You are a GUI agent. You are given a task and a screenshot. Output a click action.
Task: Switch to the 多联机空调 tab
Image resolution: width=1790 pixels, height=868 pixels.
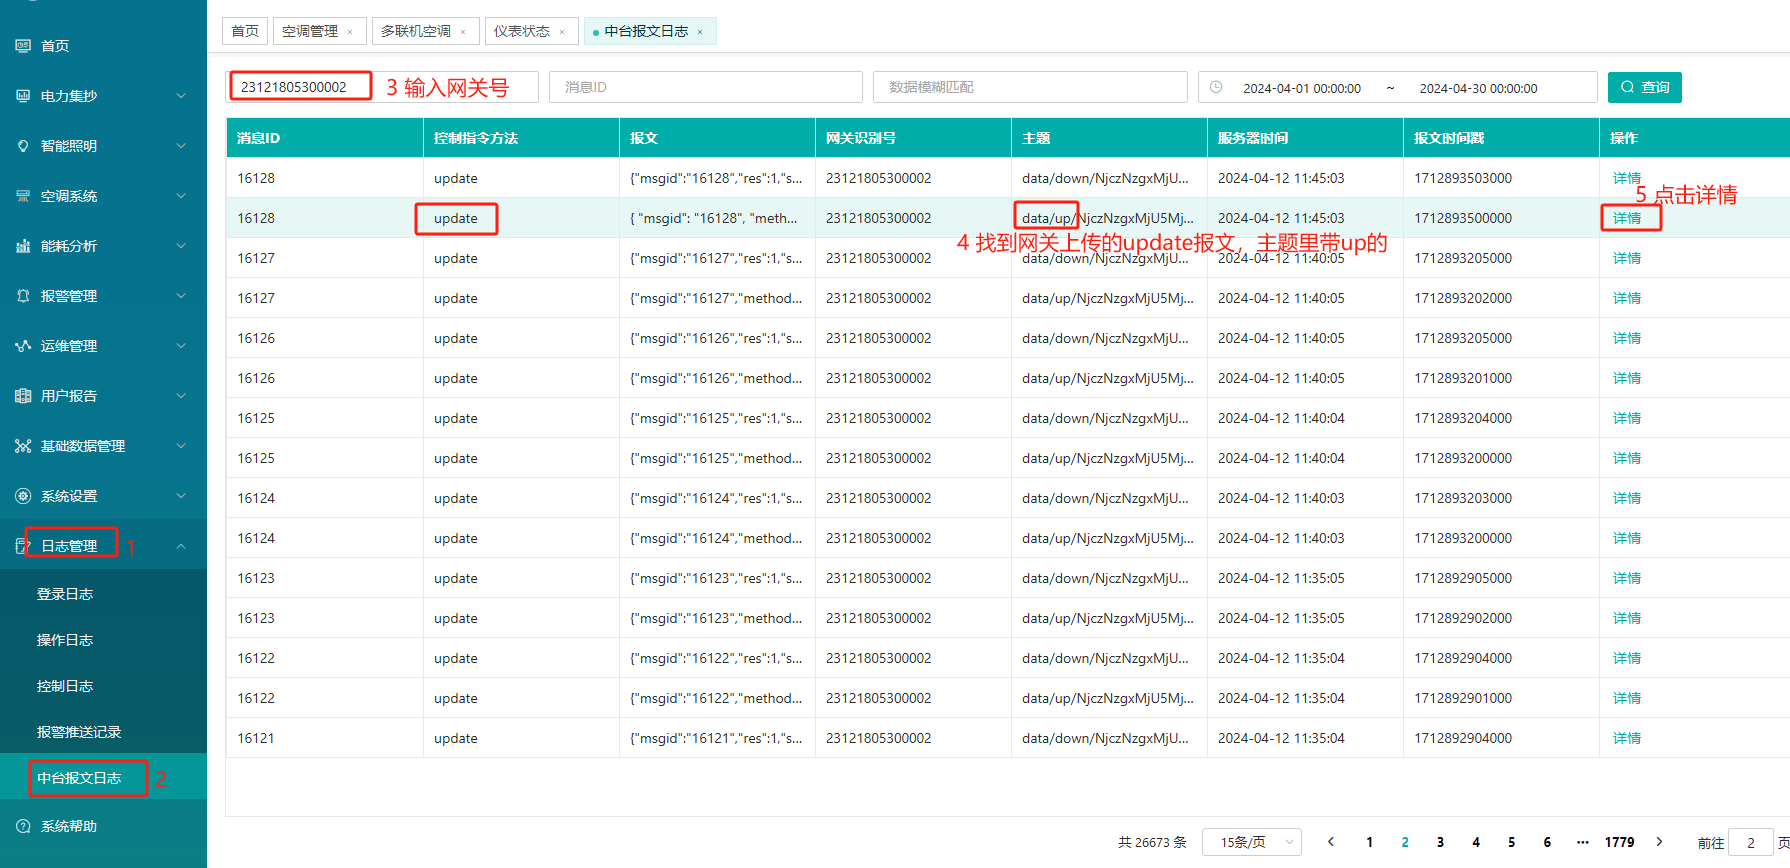[x=416, y=31]
